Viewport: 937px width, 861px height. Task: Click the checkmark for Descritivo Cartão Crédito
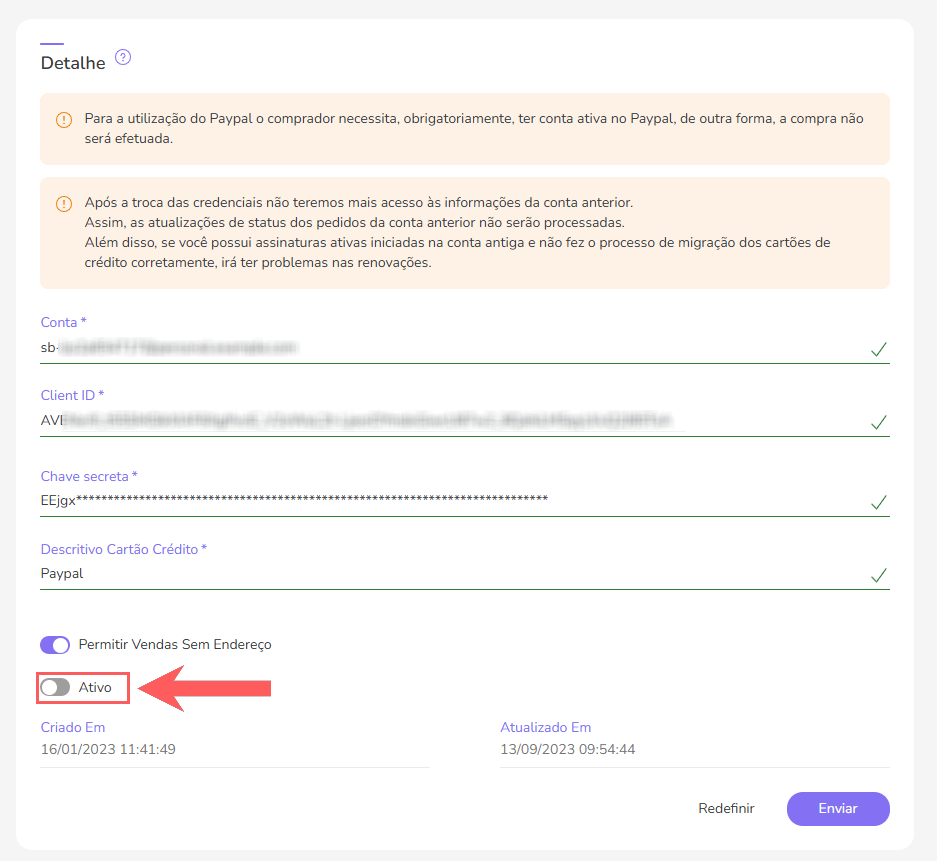[x=878, y=577]
